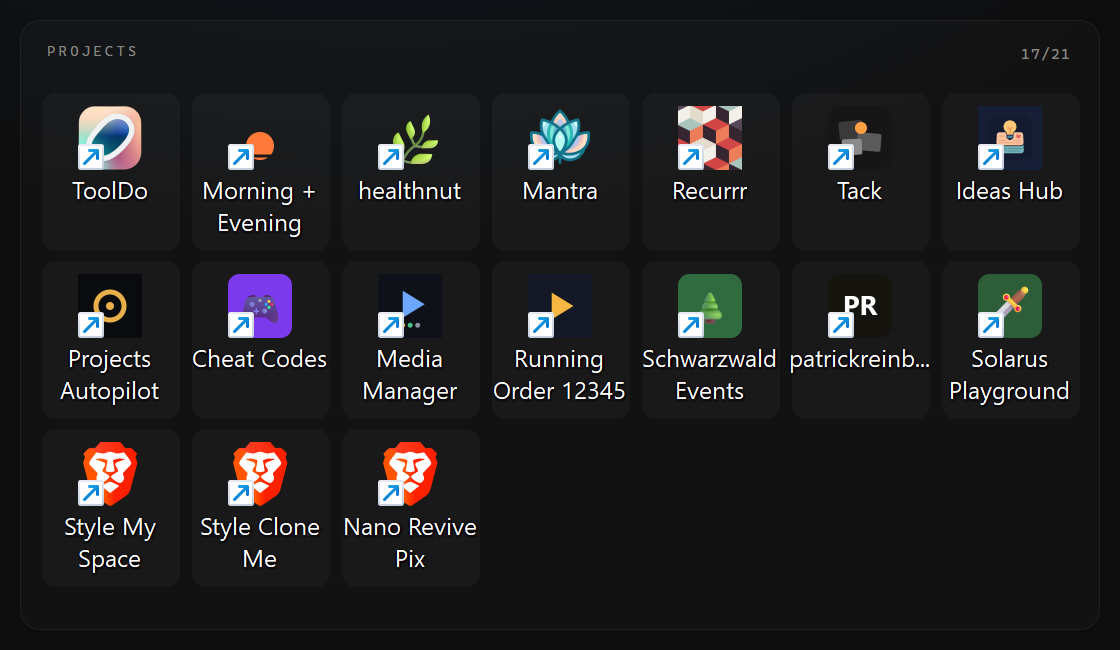Open the ToolDo shortcut icon
This screenshot has width=1120, height=650.
tap(110, 138)
